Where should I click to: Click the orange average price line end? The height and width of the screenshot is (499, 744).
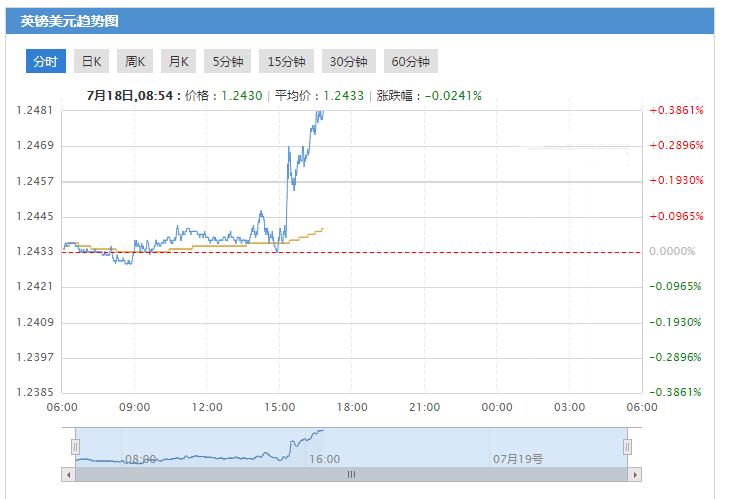322,229
